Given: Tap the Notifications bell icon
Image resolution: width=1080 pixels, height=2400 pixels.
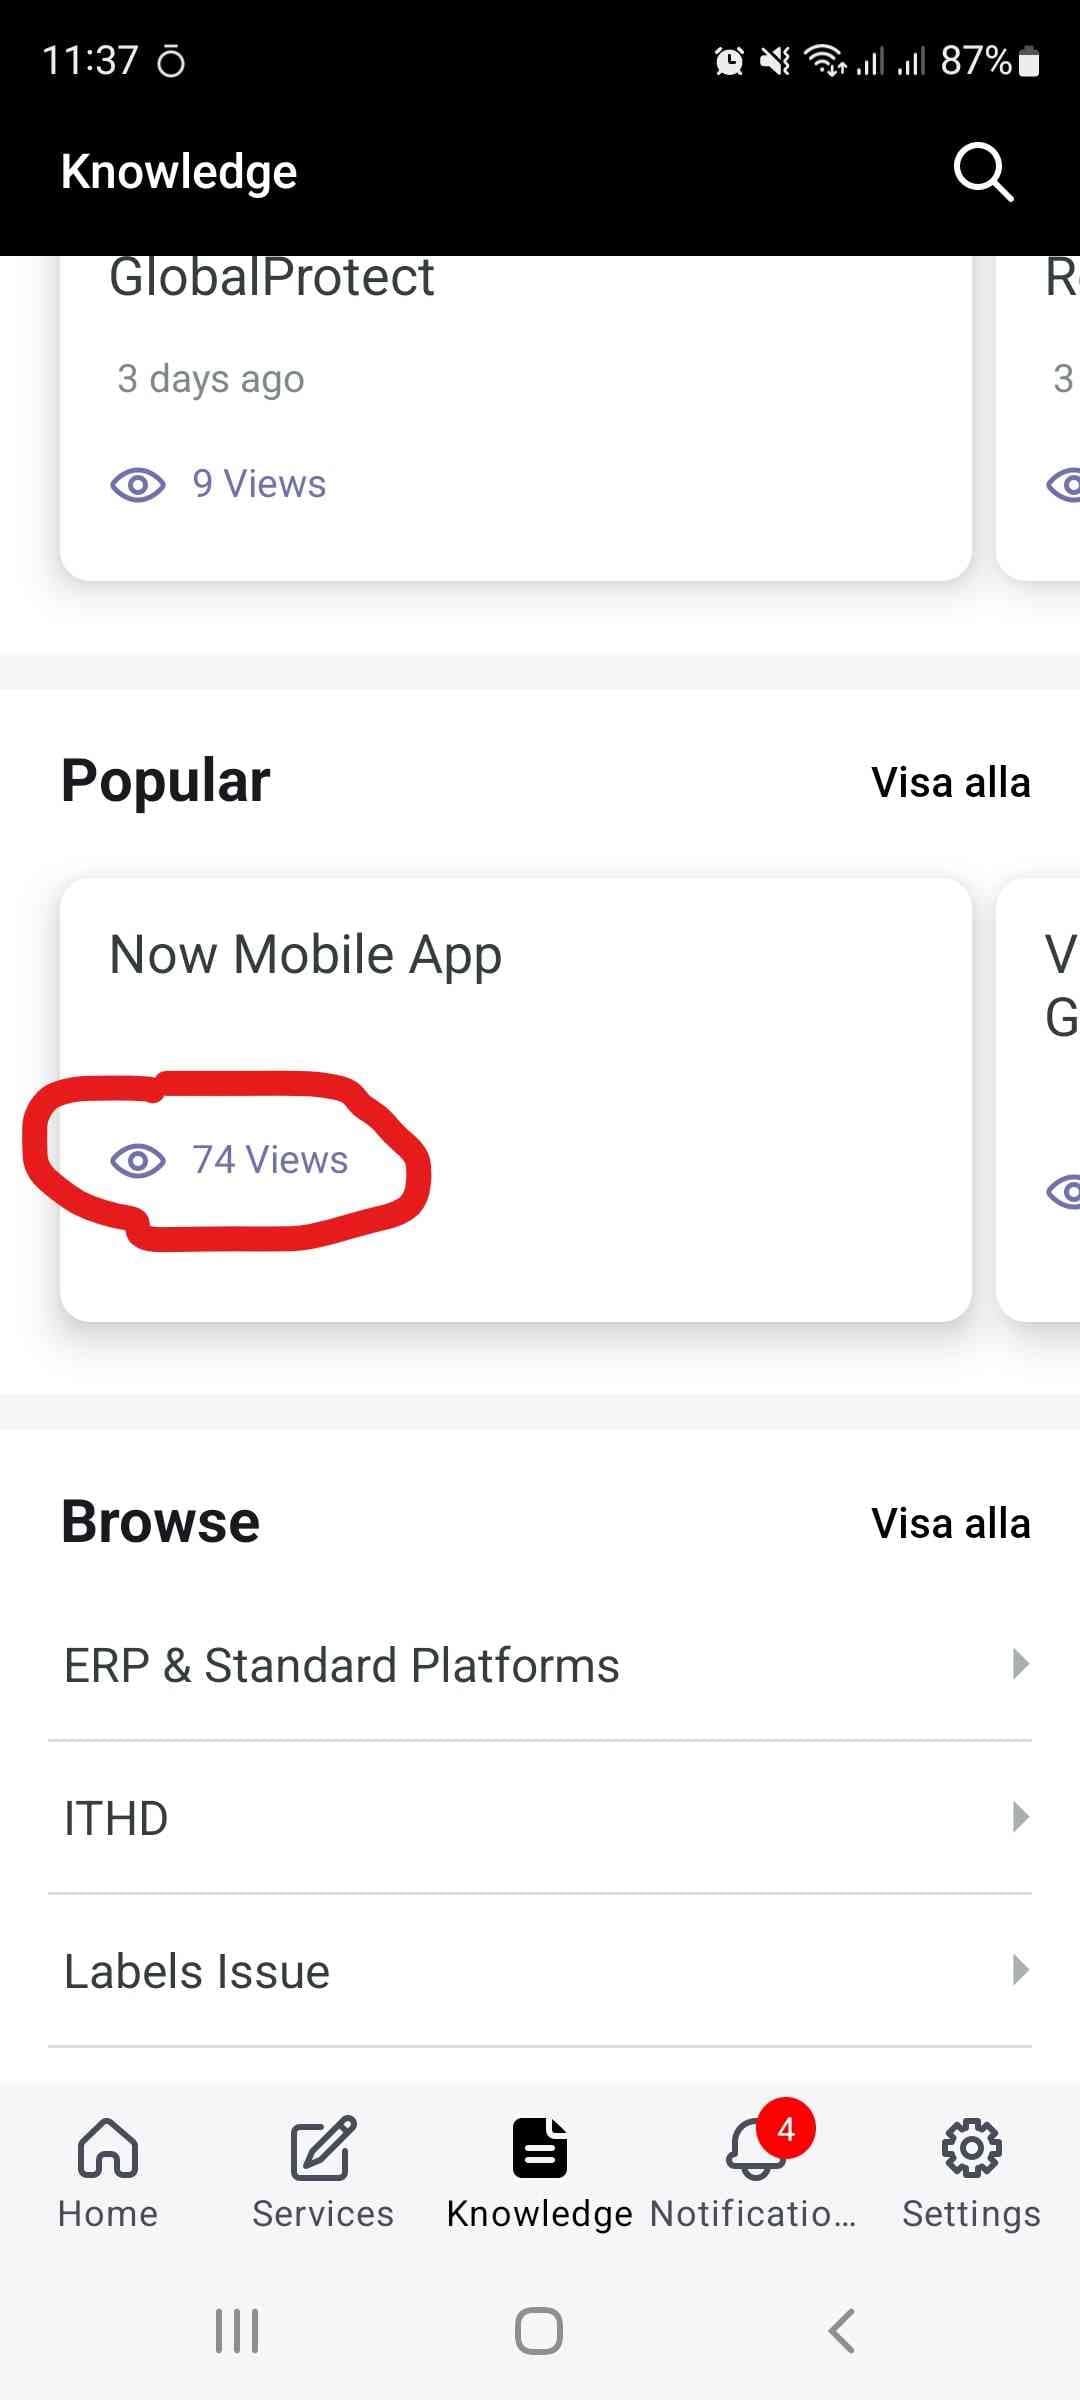Looking at the screenshot, I should coord(756,2149).
